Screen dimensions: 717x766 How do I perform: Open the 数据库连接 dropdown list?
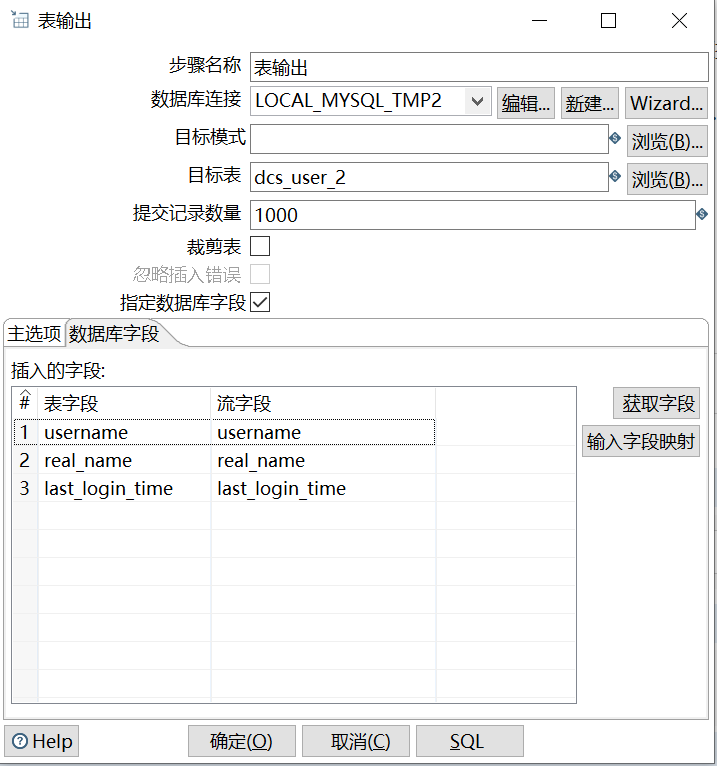click(477, 101)
